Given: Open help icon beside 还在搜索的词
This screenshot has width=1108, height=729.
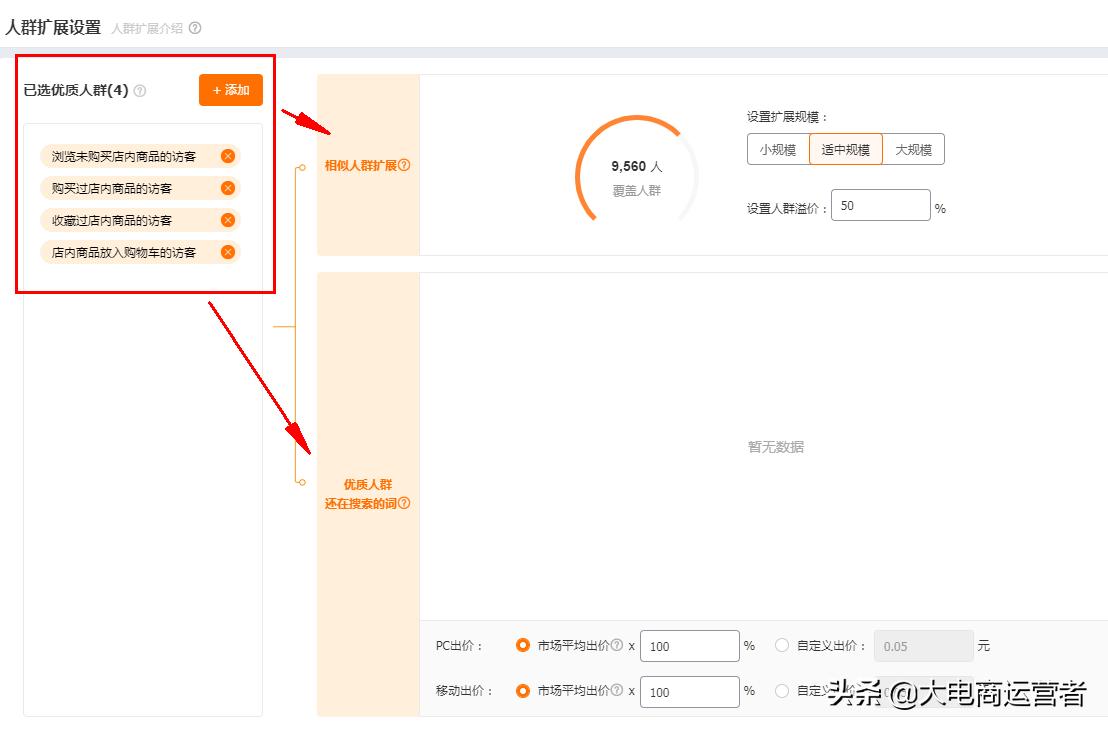Looking at the screenshot, I should click(404, 503).
